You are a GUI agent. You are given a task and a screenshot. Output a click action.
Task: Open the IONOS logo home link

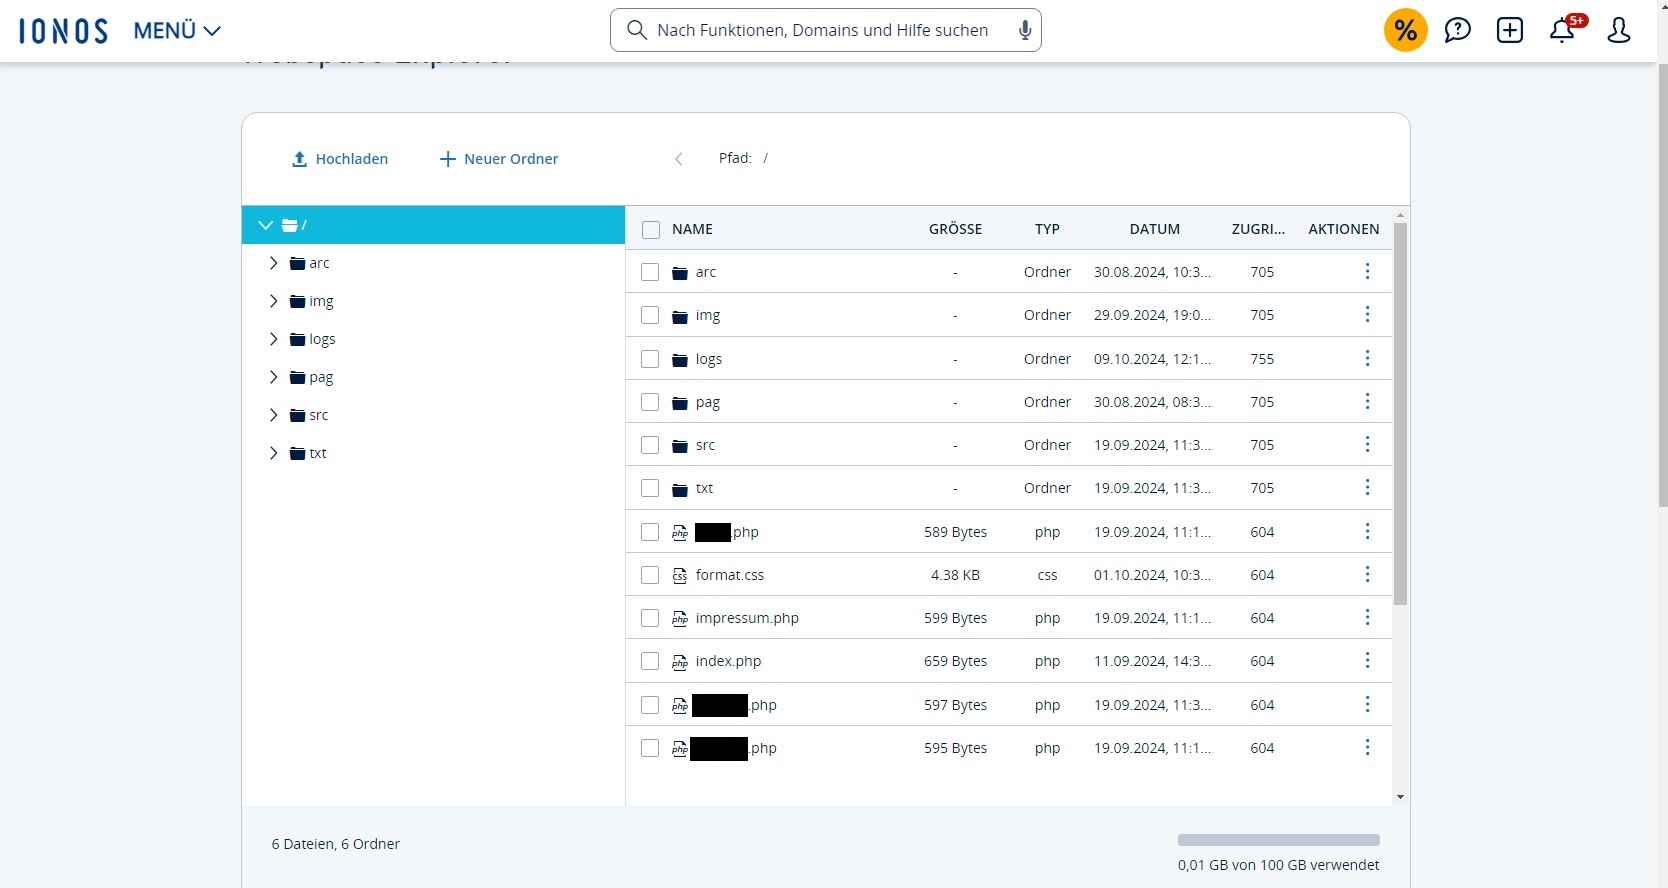(63, 31)
